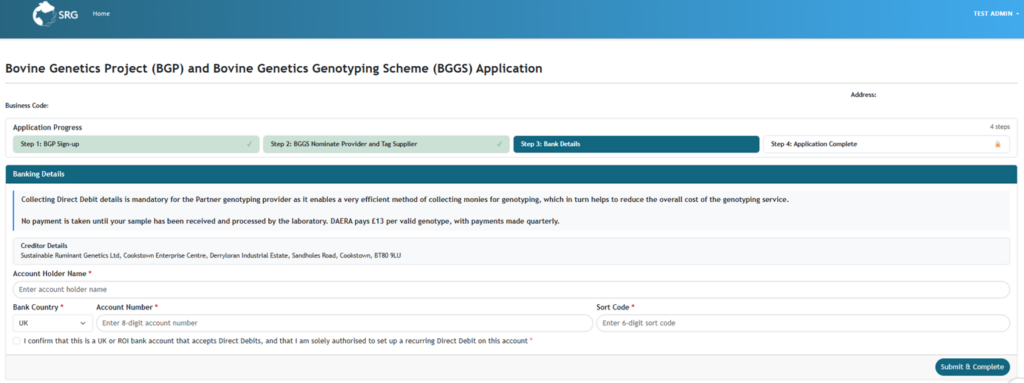Focus the Account Number input field
The height and width of the screenshot is (383, 1024).
pos(344,323)
